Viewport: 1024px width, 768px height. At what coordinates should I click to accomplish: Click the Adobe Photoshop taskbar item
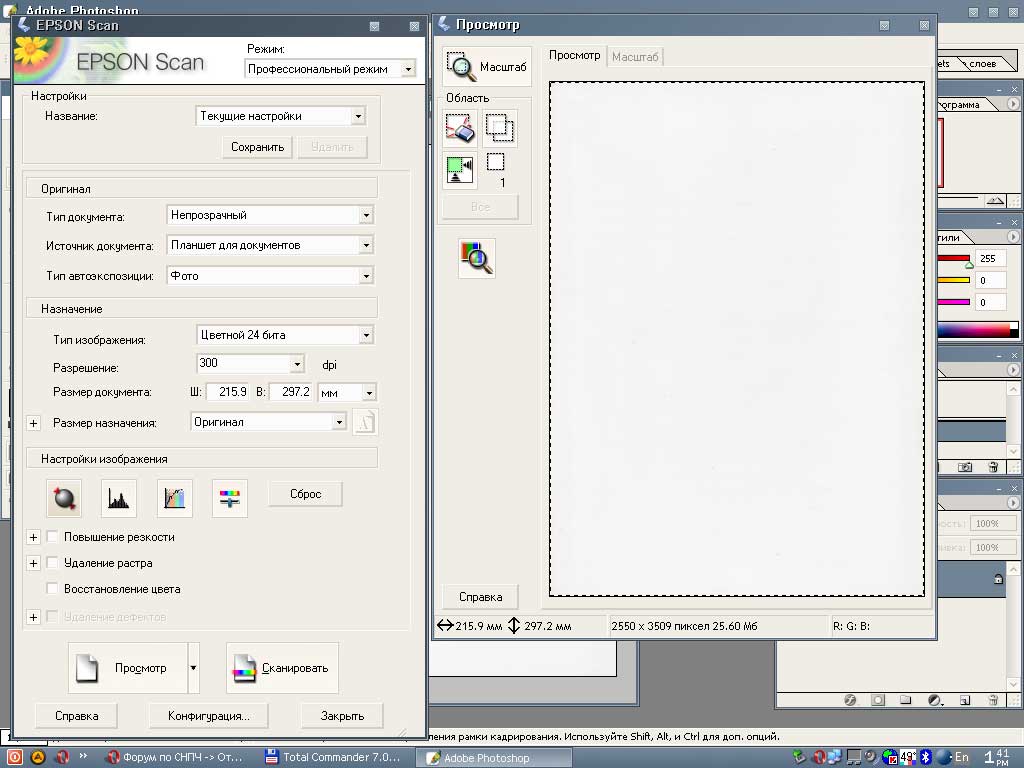pyautogui.click(x=493, y=758)
